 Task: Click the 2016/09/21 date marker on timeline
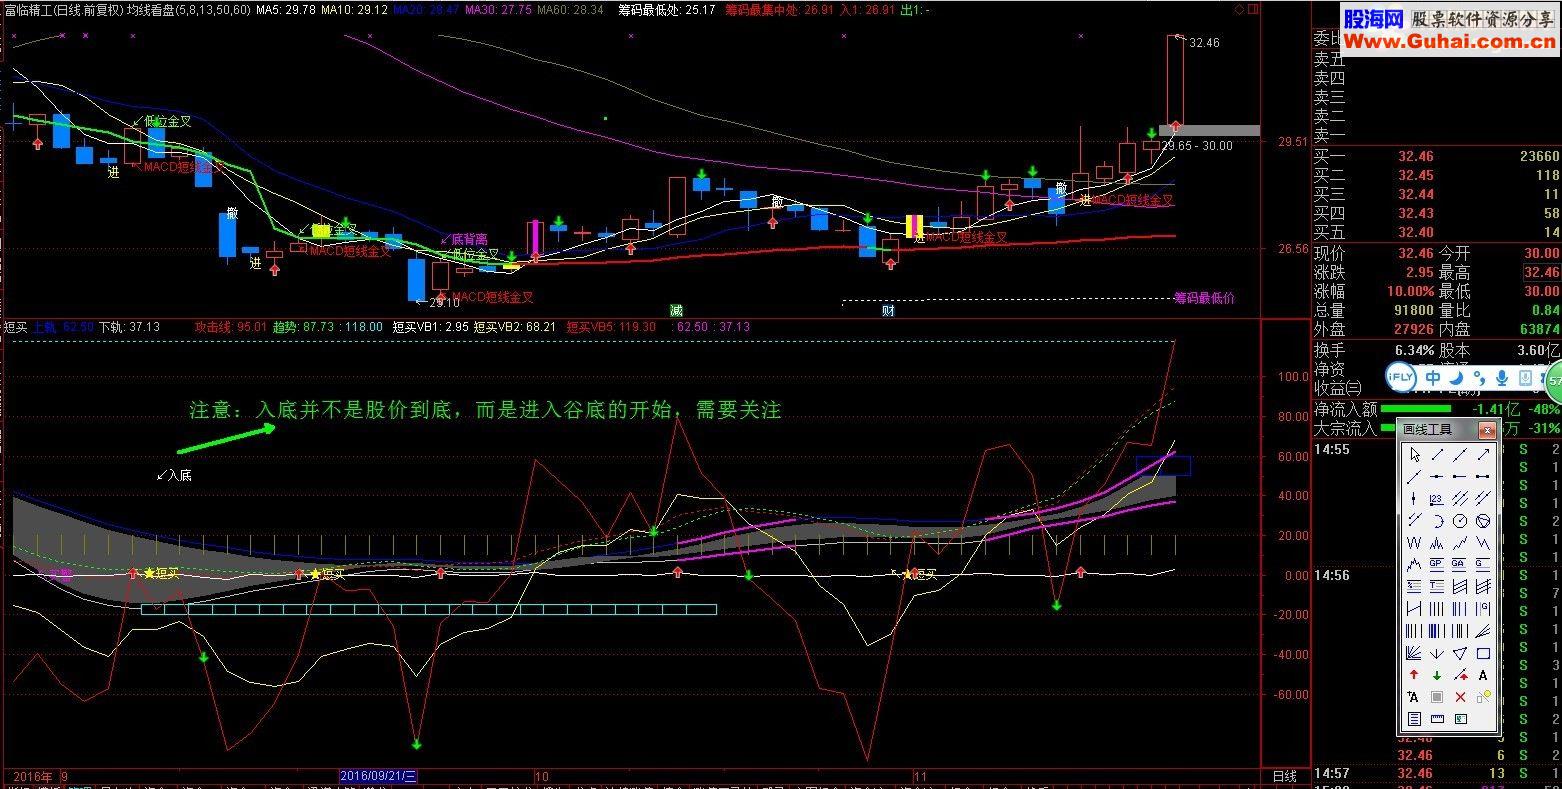coord(378,776)
